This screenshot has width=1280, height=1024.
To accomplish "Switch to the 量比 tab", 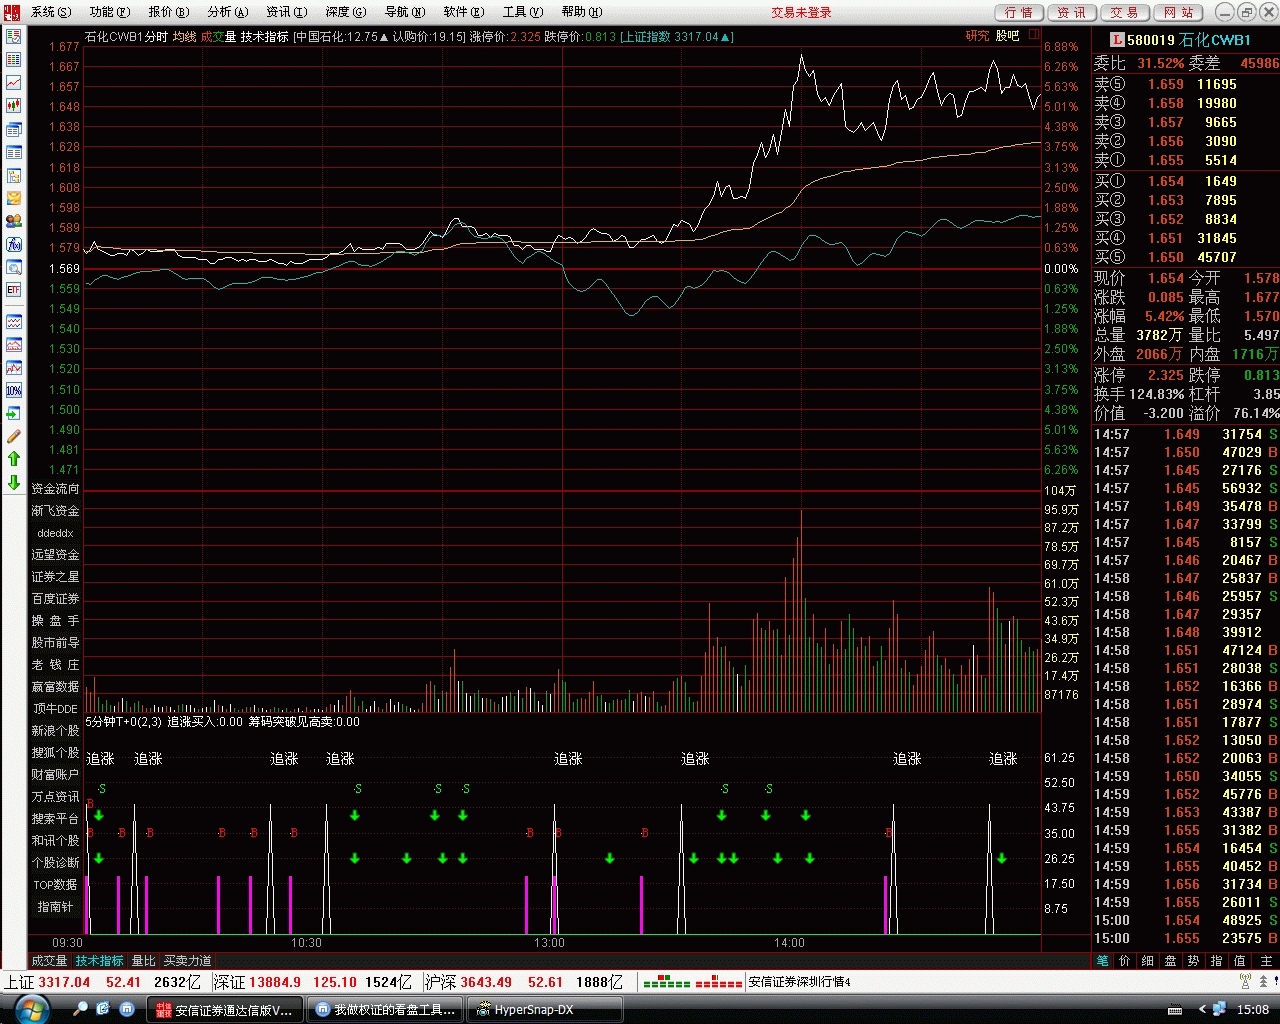I will click(x=144, y=961).
